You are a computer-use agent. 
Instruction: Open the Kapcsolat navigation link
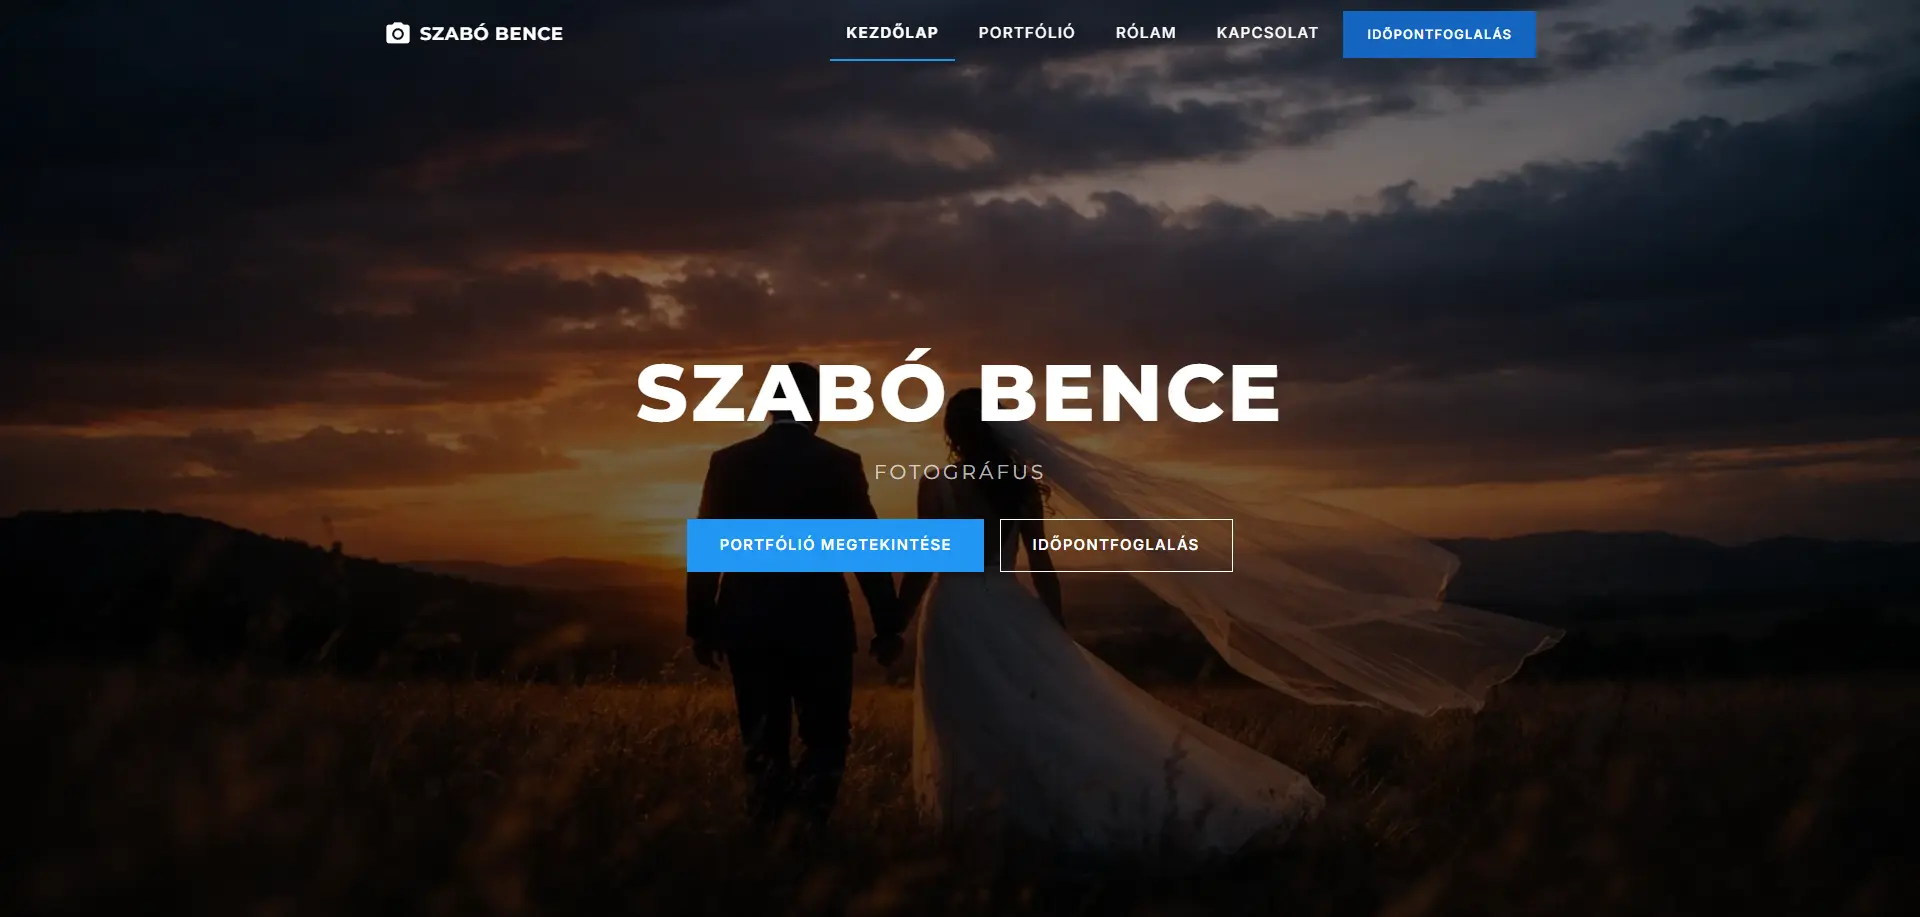(x=1267, y=32)
